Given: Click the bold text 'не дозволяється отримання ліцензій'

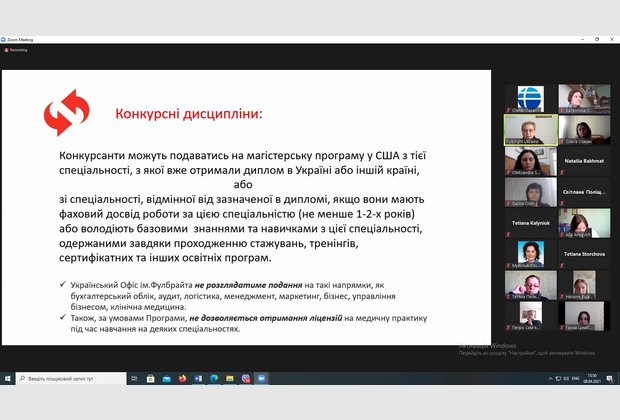Looking at the screenshot, I should (266, 318).
